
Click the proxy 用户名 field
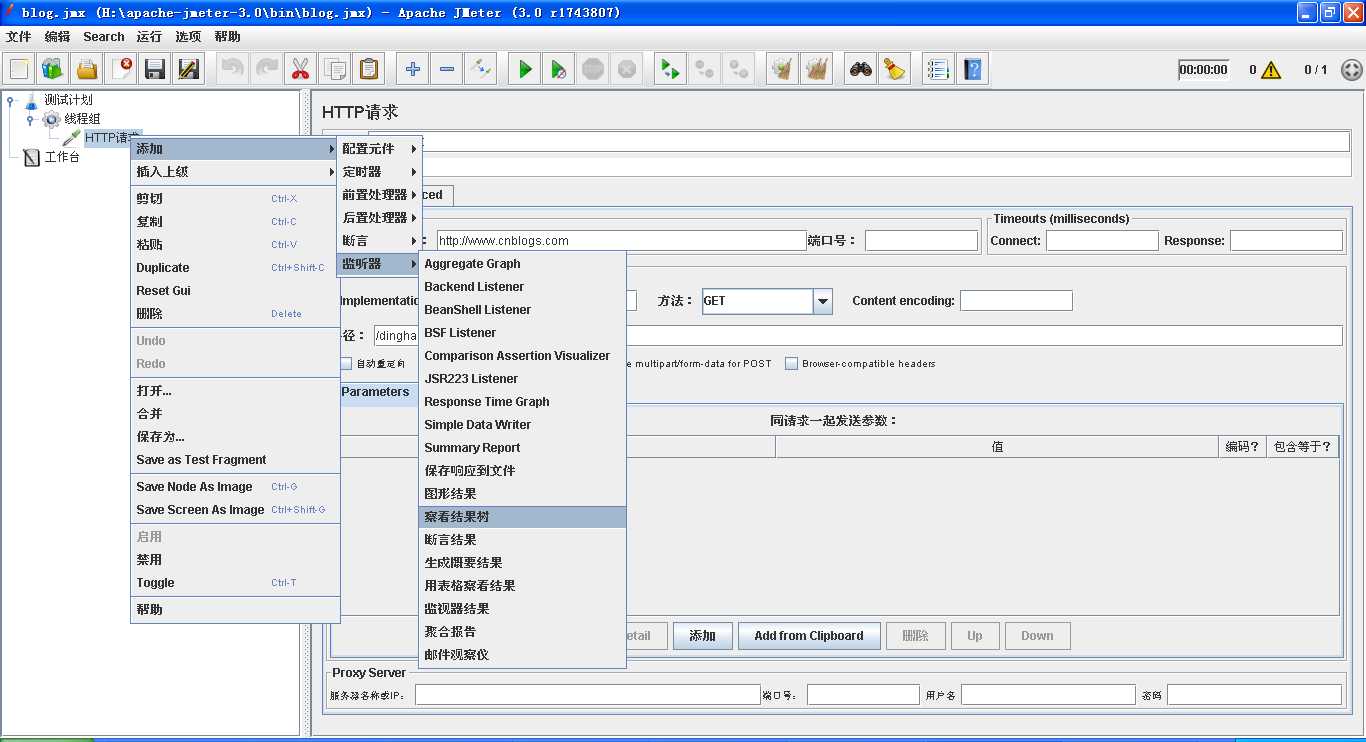(1048, 695)
